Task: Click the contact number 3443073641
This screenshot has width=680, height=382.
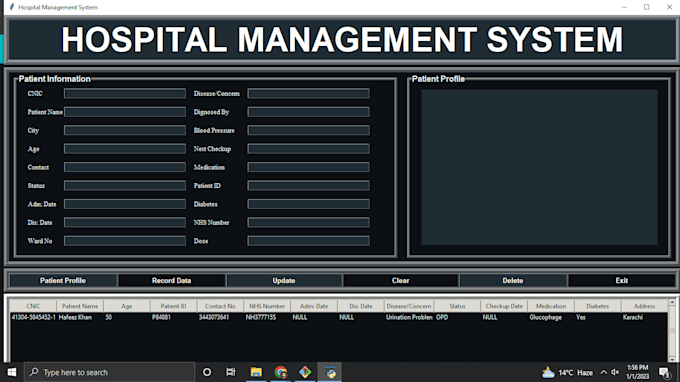Action: pyautogui.click(x=214, y=317)
